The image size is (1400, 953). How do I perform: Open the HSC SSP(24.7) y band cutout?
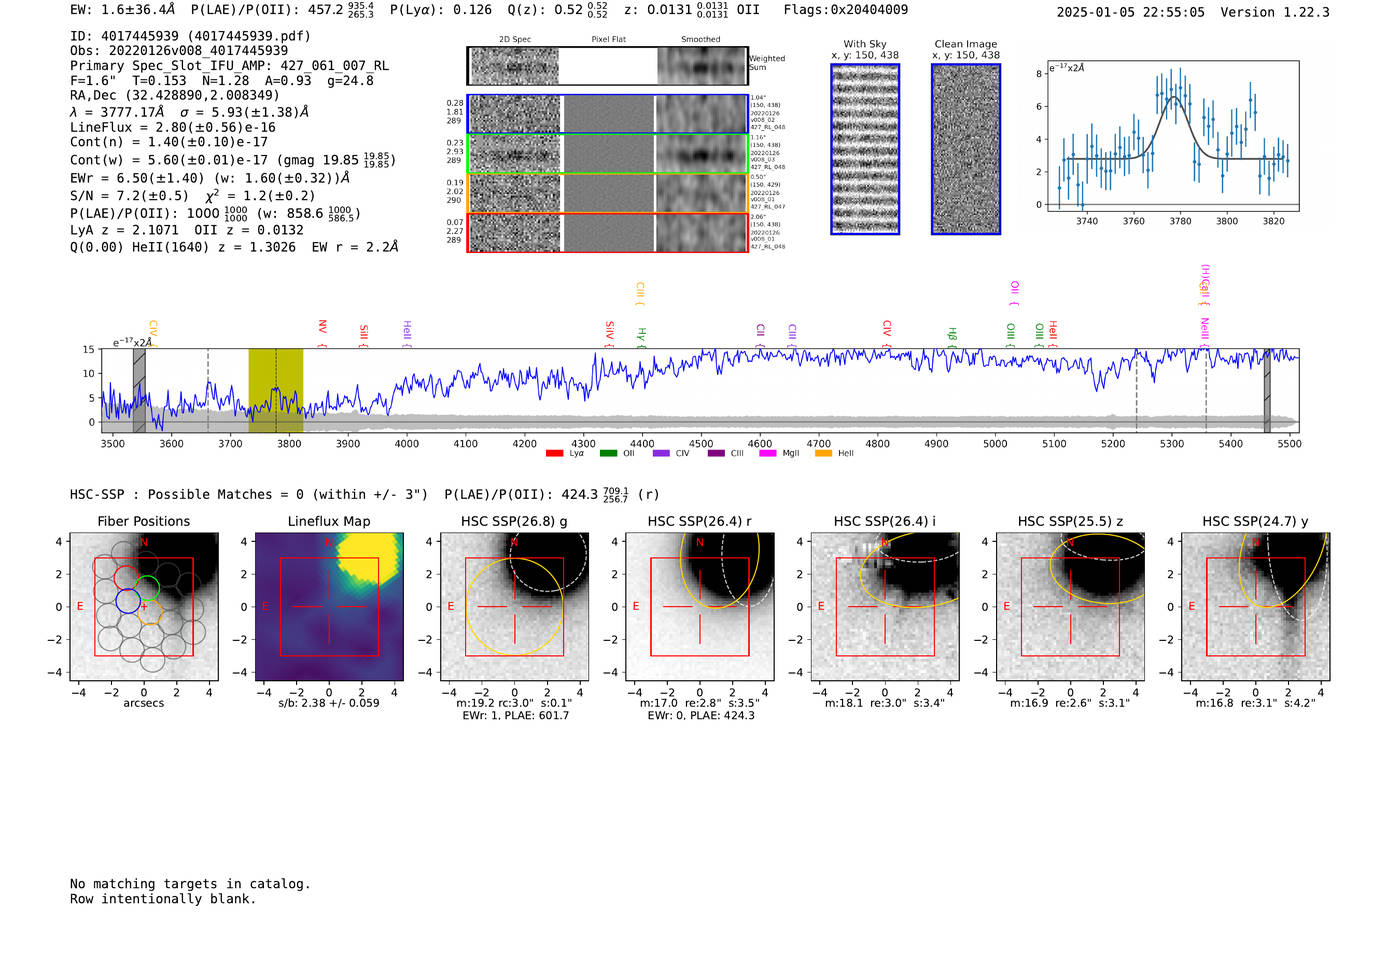click(1256, 607)
